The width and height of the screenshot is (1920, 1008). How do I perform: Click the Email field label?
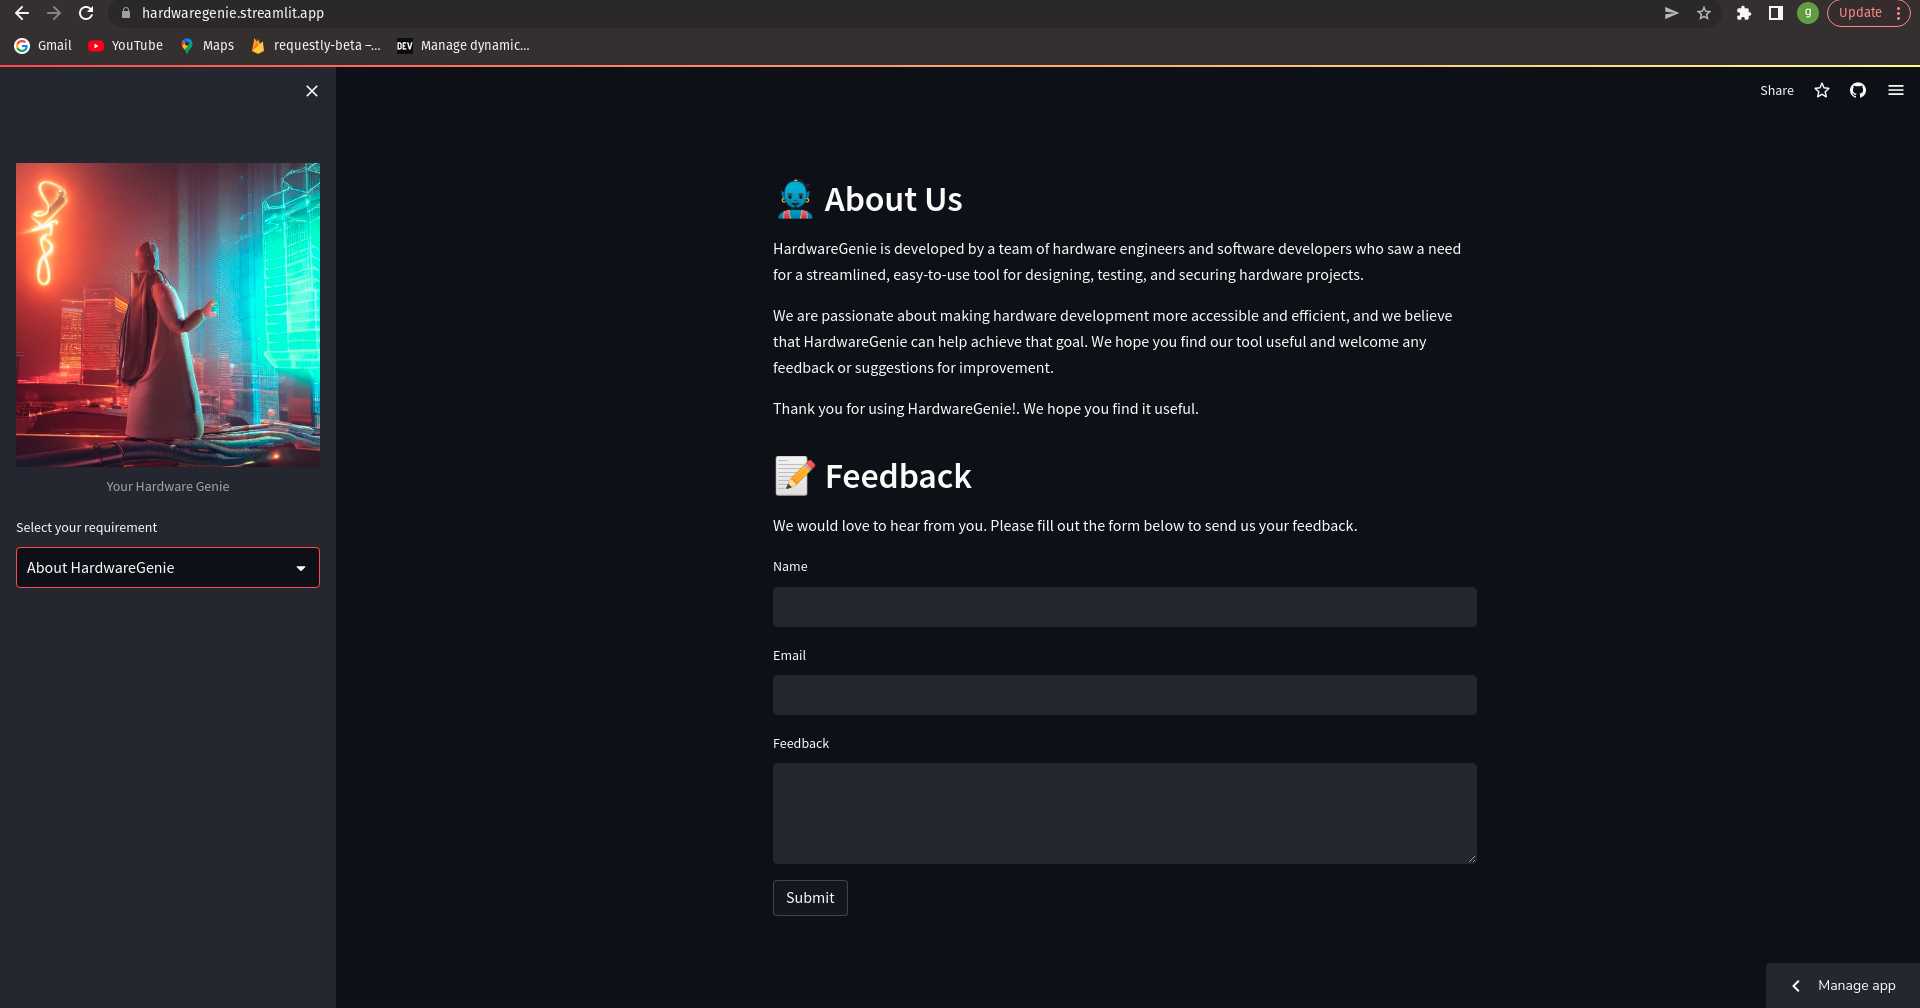789,656
